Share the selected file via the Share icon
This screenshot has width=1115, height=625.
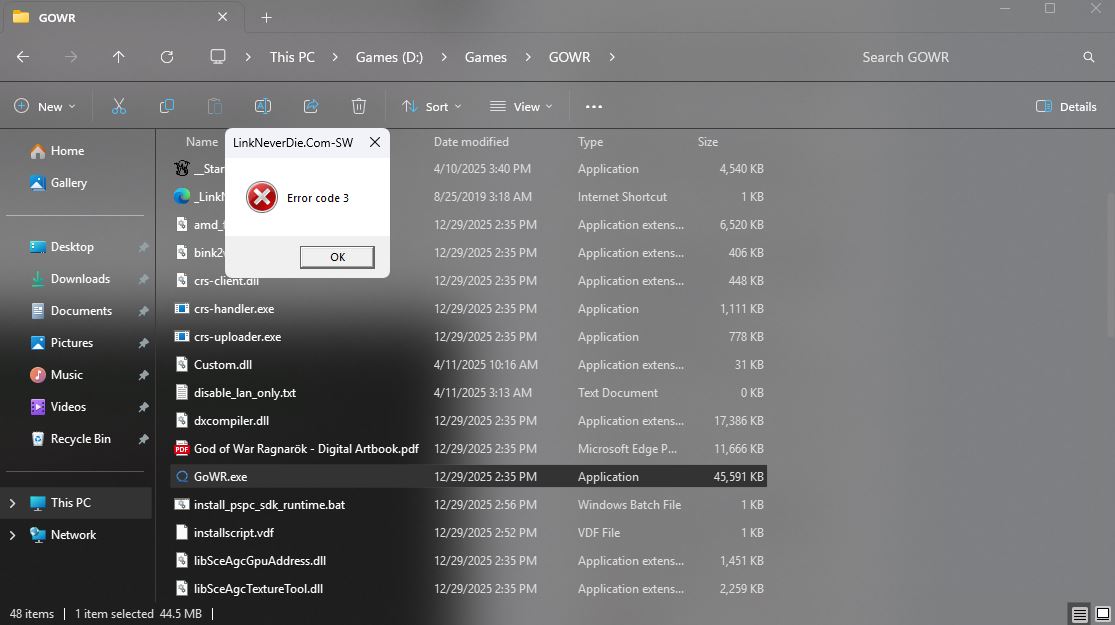point(310,105)
